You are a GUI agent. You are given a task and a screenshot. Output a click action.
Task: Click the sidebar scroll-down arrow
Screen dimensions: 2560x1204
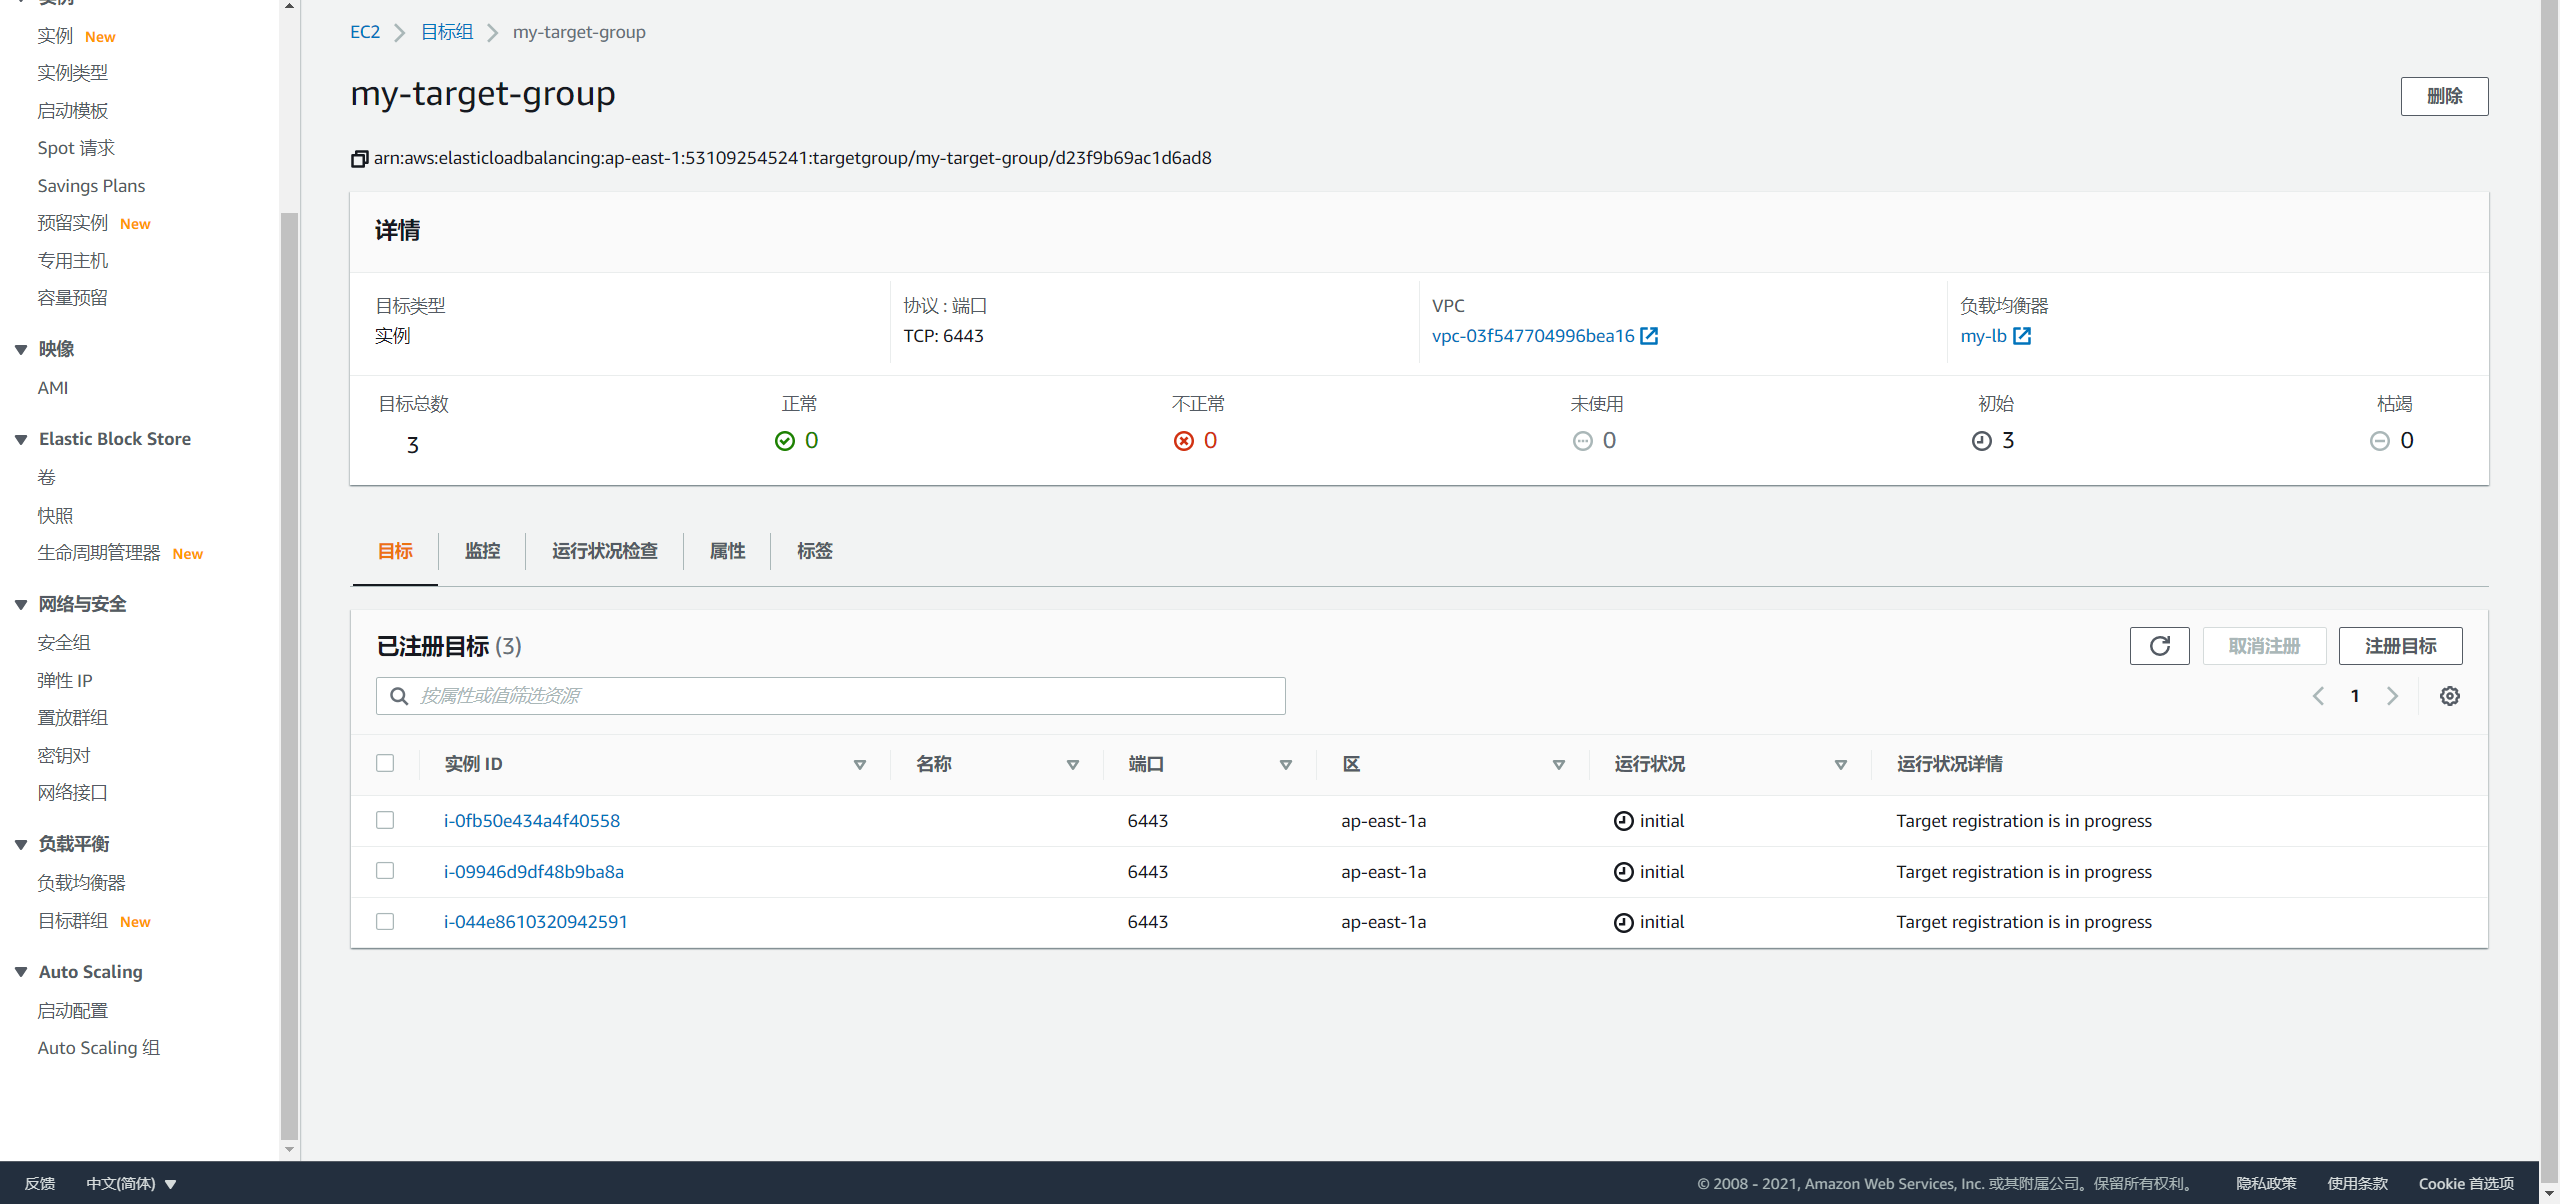(x=290, y=1150)
